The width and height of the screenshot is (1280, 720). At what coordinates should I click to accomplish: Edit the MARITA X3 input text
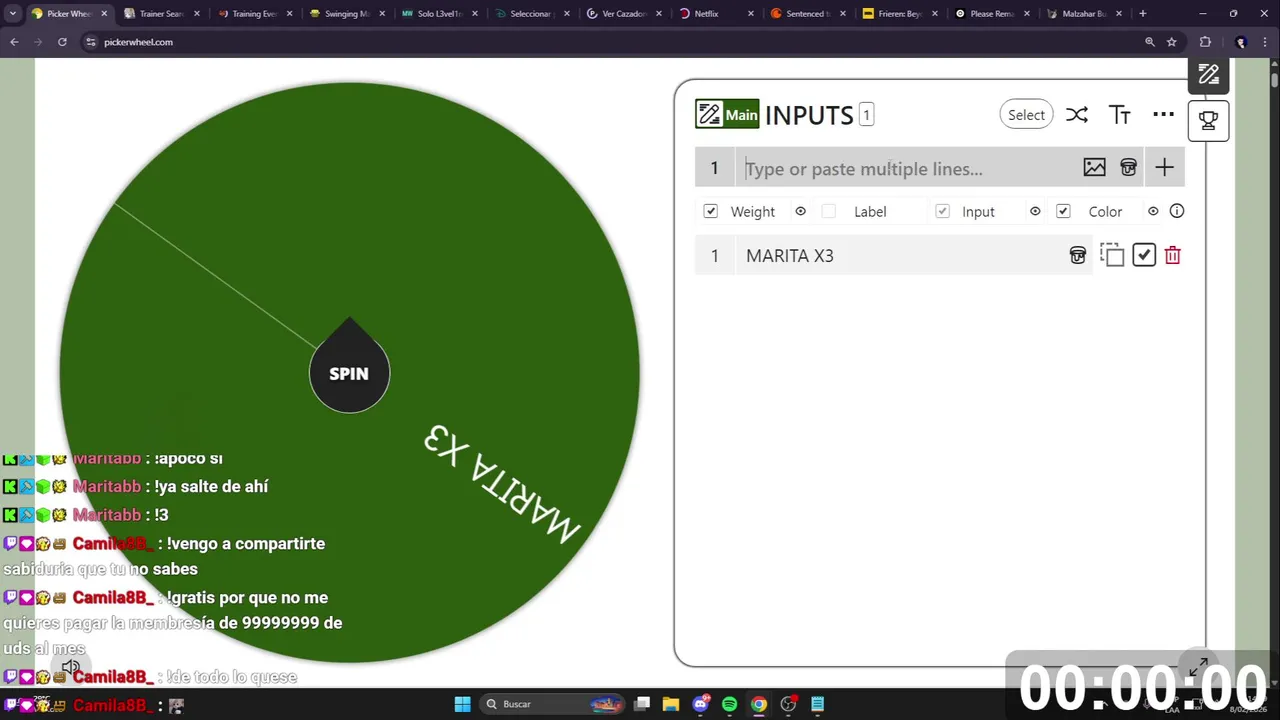pyautogui.click(x=900, y=256)
